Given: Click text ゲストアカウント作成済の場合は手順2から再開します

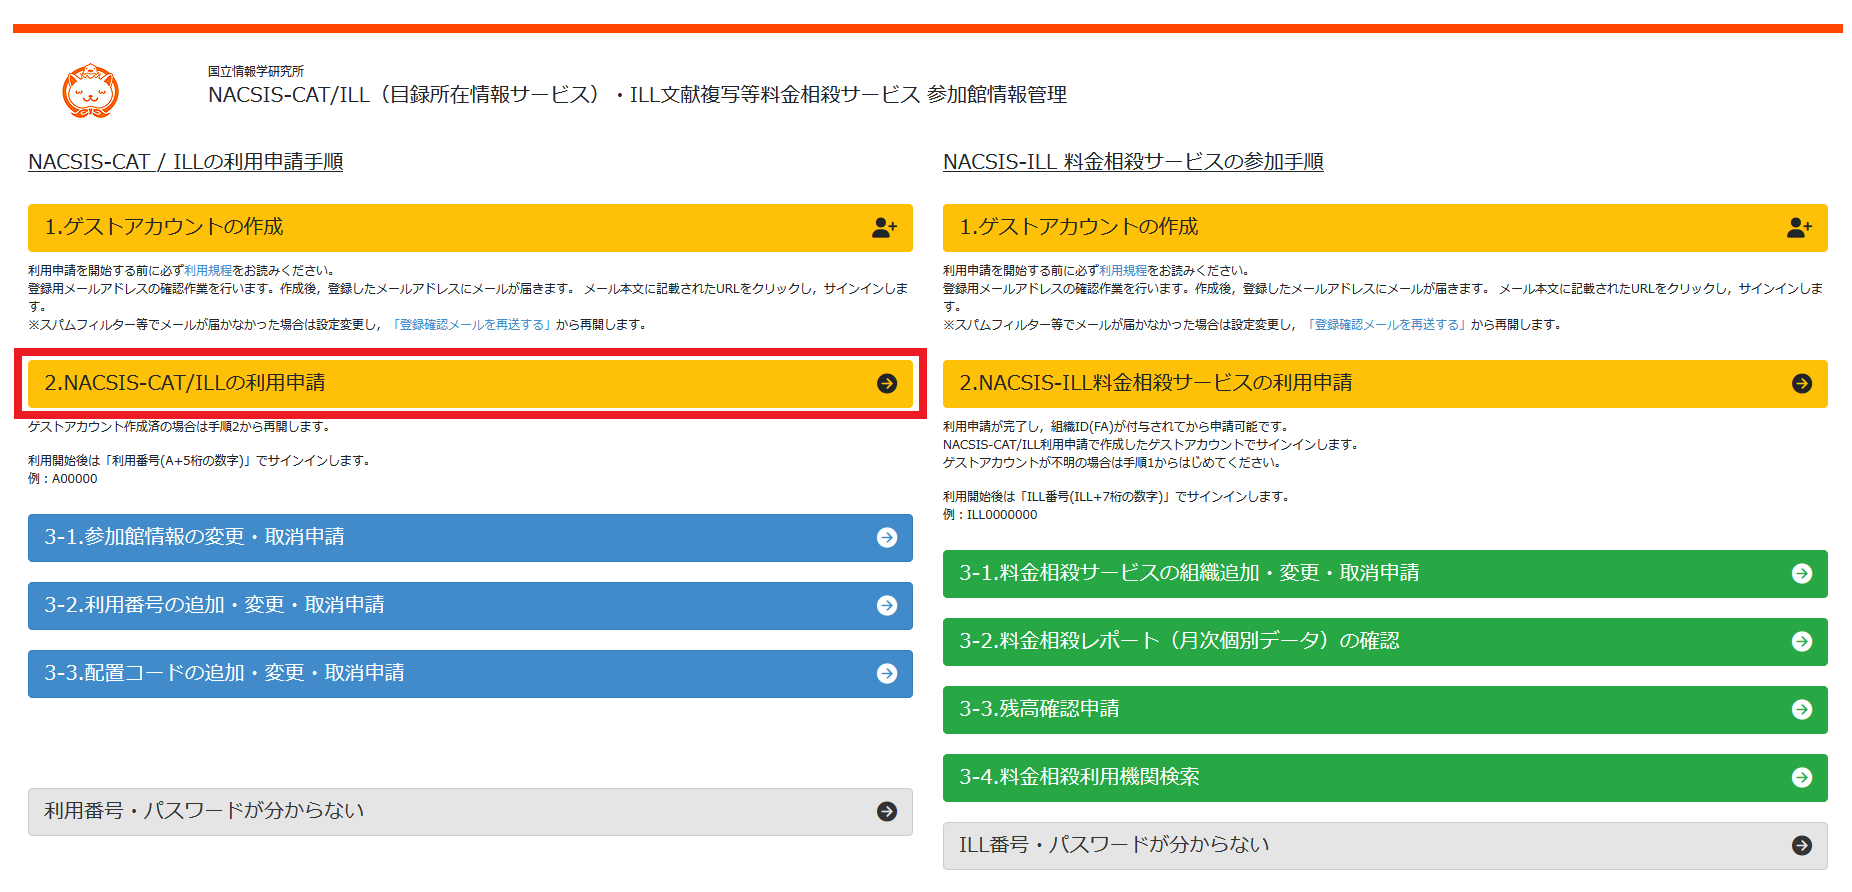Looking at the screenshot, I should 179,427.
